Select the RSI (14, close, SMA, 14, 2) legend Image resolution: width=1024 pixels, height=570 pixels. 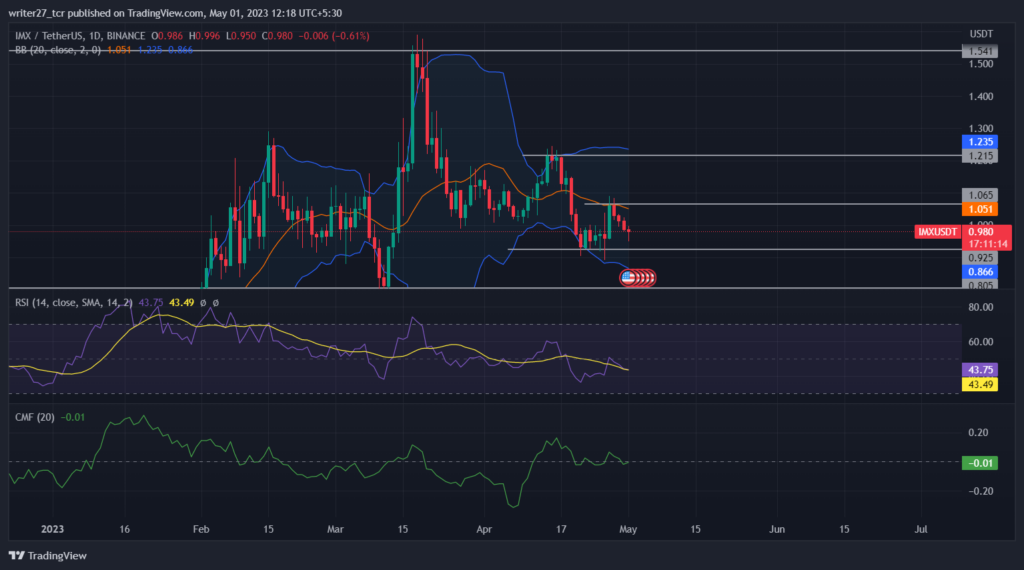pyautogui.click(x=74, y=303)
